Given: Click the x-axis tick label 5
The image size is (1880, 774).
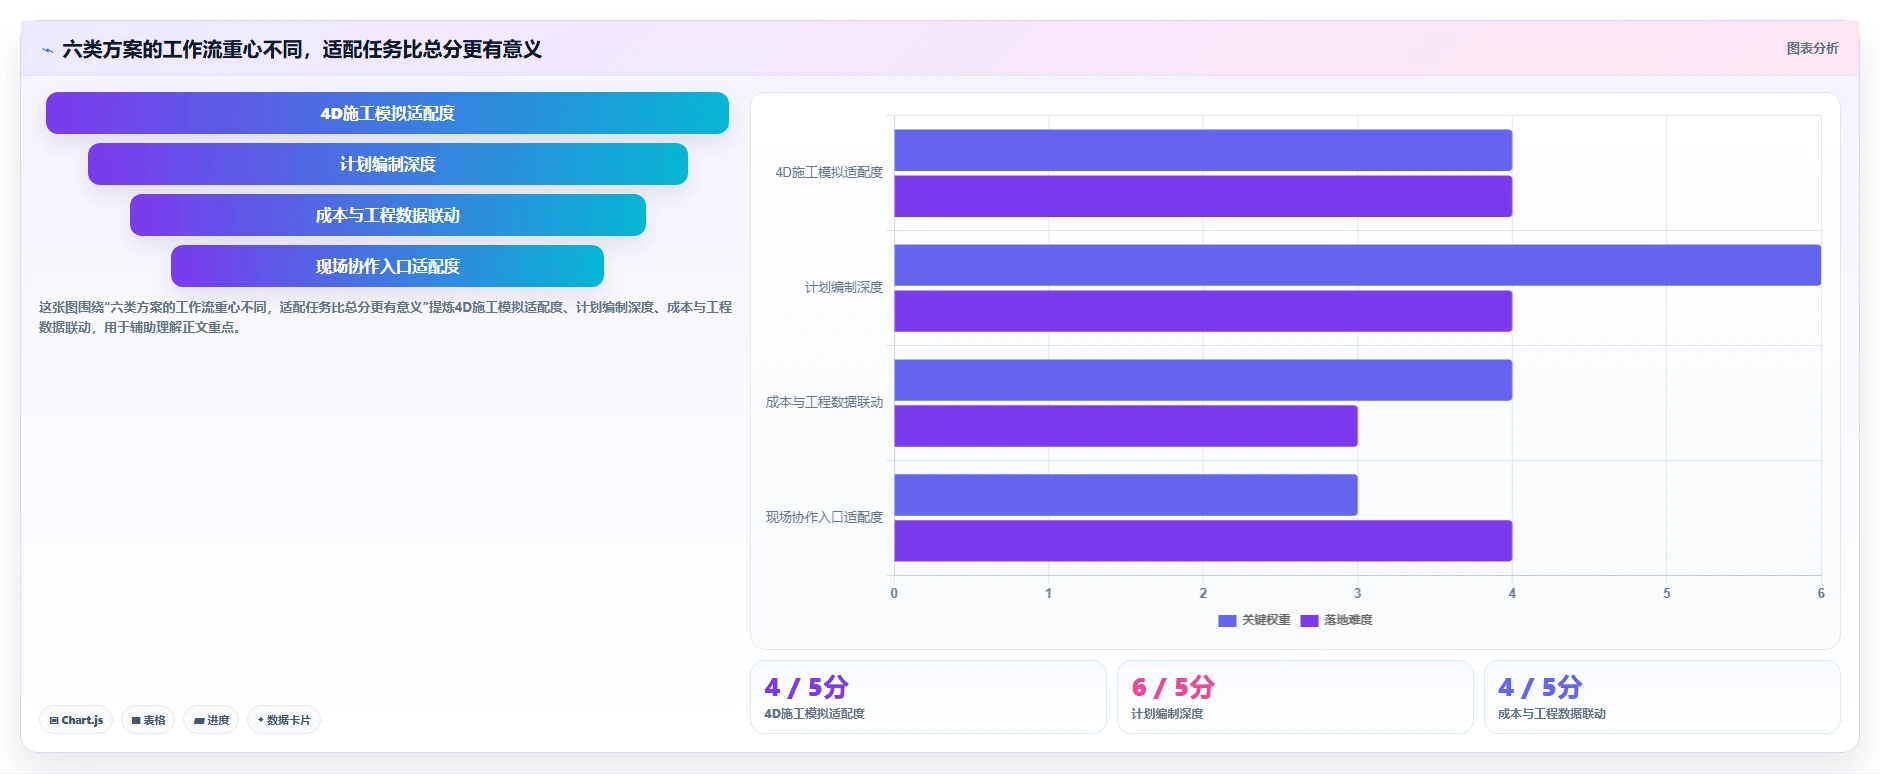Looking at the screenshot, I should (1666, 593).
